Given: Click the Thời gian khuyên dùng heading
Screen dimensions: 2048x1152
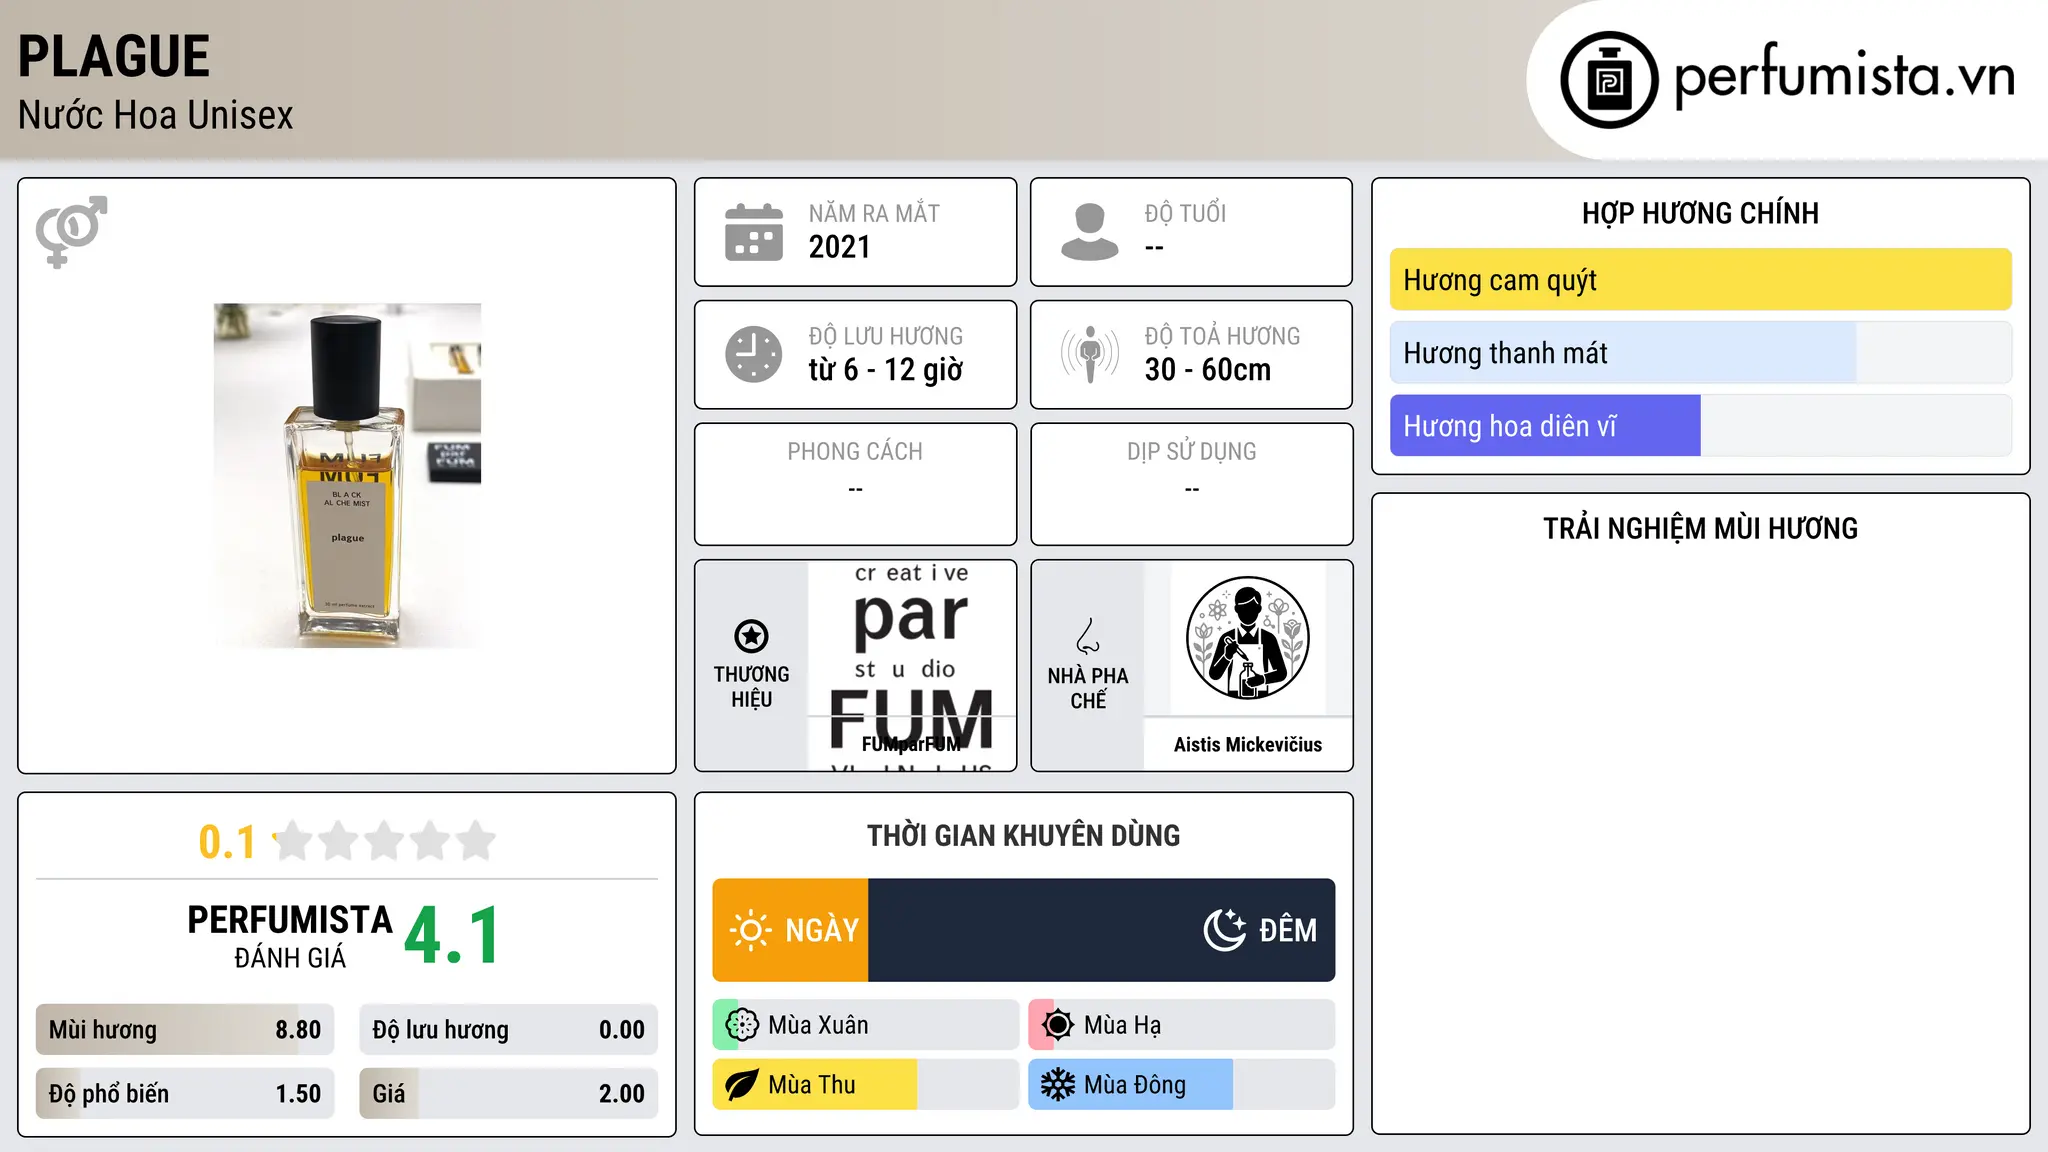Looking at the screenshot, I should [1023, 836].
